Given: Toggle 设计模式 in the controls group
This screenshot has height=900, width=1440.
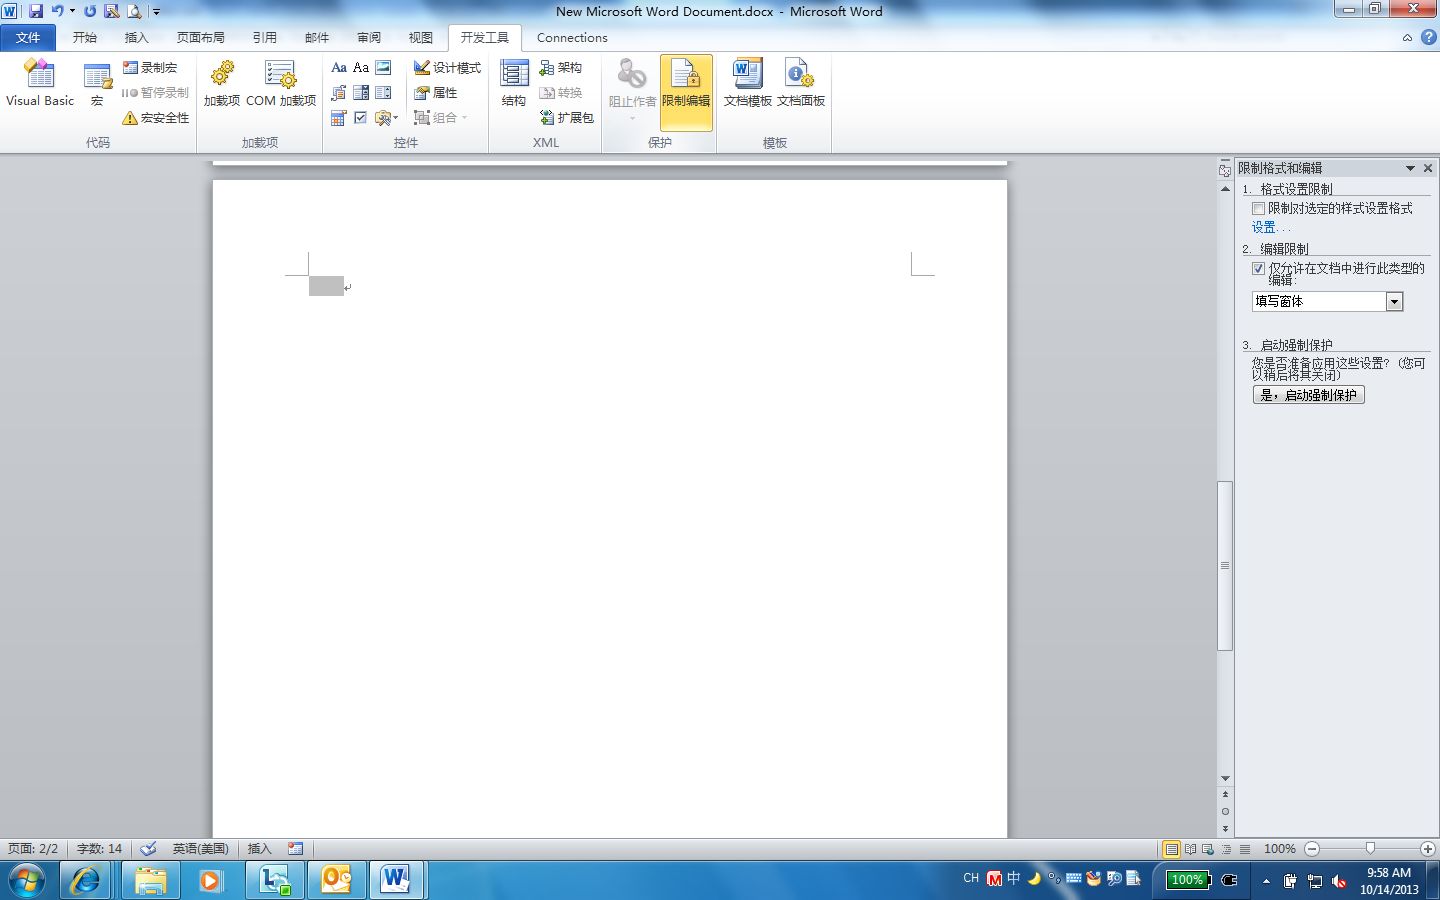Looking at the screenshot, I should click(x=447, y=67).
